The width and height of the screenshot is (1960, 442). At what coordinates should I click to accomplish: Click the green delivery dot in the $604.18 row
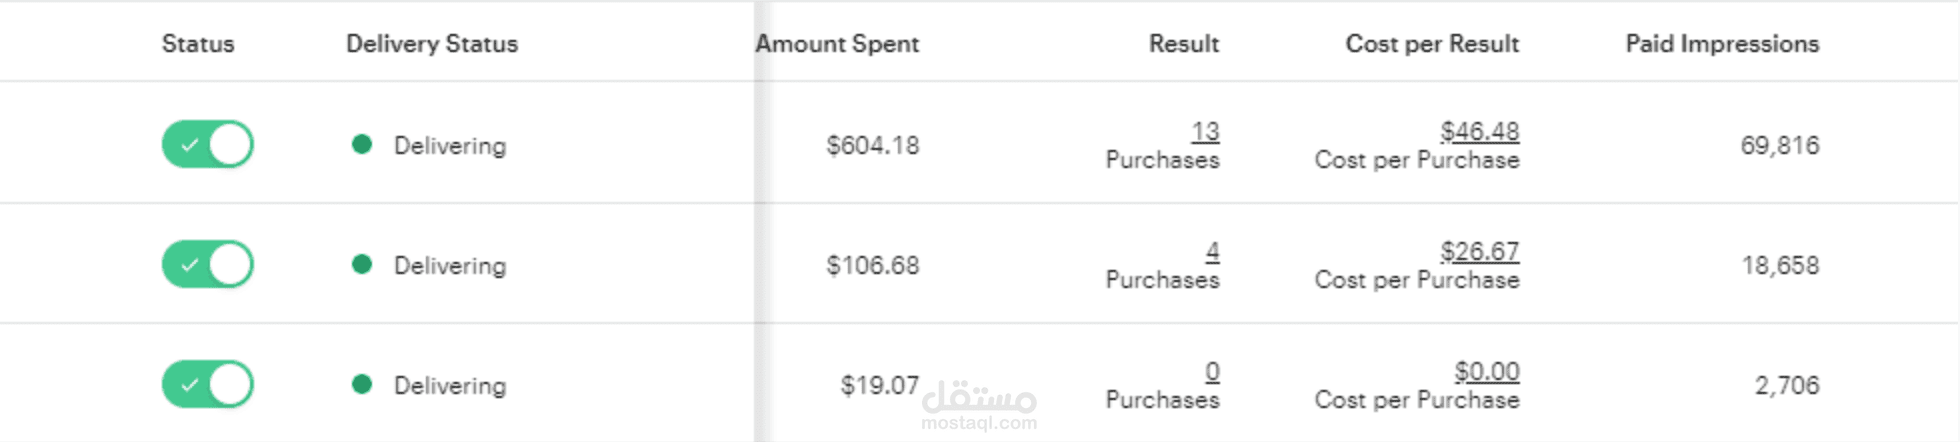point(362,145)
